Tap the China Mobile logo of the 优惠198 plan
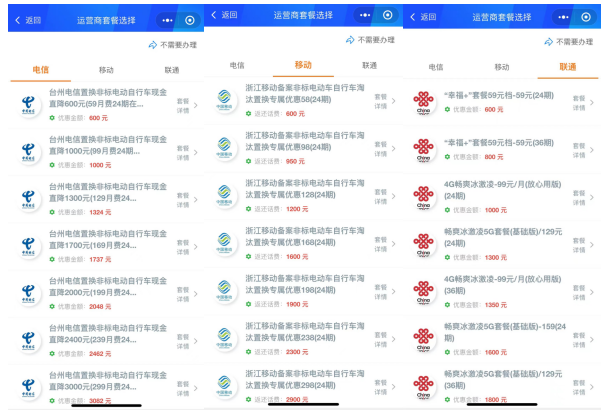The image size is (610, 410). click(x=224, y=291)
